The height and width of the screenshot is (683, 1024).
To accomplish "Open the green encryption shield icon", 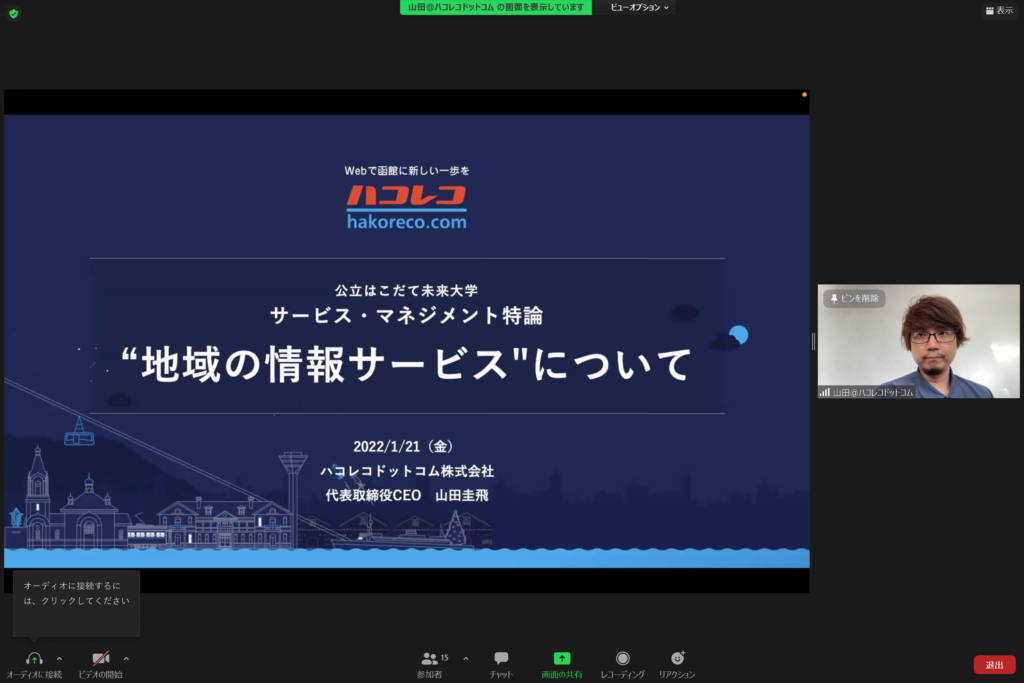I will [x=14, y=13].
